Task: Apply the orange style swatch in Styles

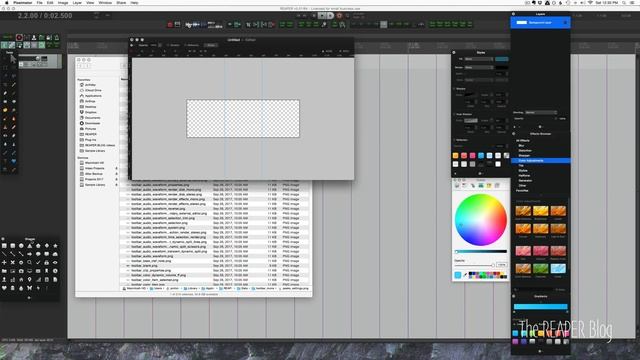Action: [456, 156]
